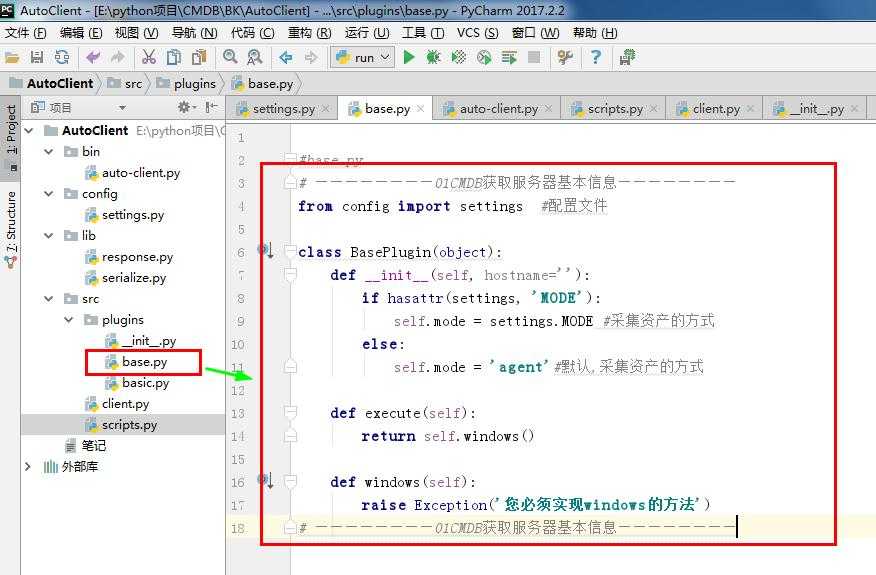Screen dimensions: 876x575
Task: Open the 文件 (F) menu
Action: click(26, 33)
